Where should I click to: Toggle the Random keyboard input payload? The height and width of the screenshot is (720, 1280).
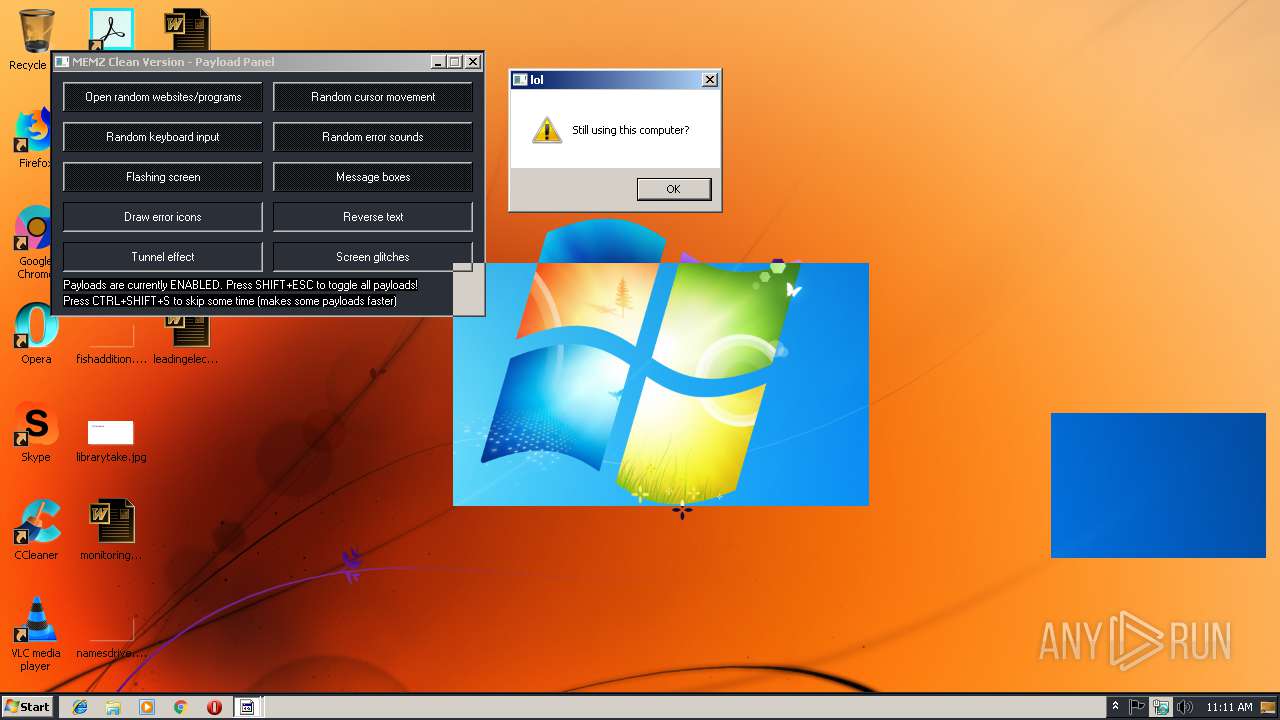[163, 137]
